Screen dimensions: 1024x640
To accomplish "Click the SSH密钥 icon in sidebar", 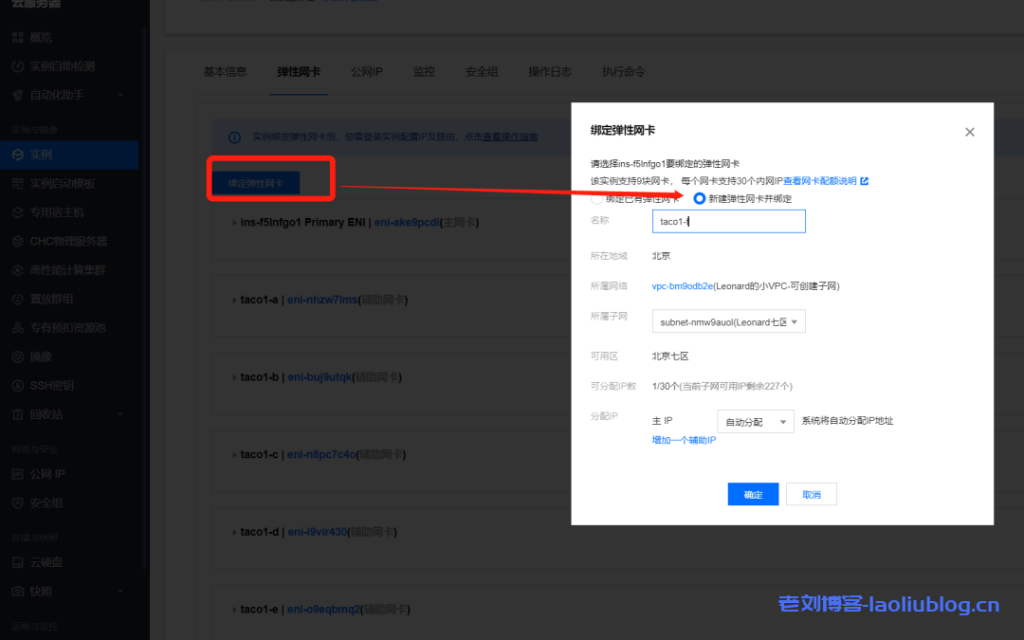I will 17,385.
